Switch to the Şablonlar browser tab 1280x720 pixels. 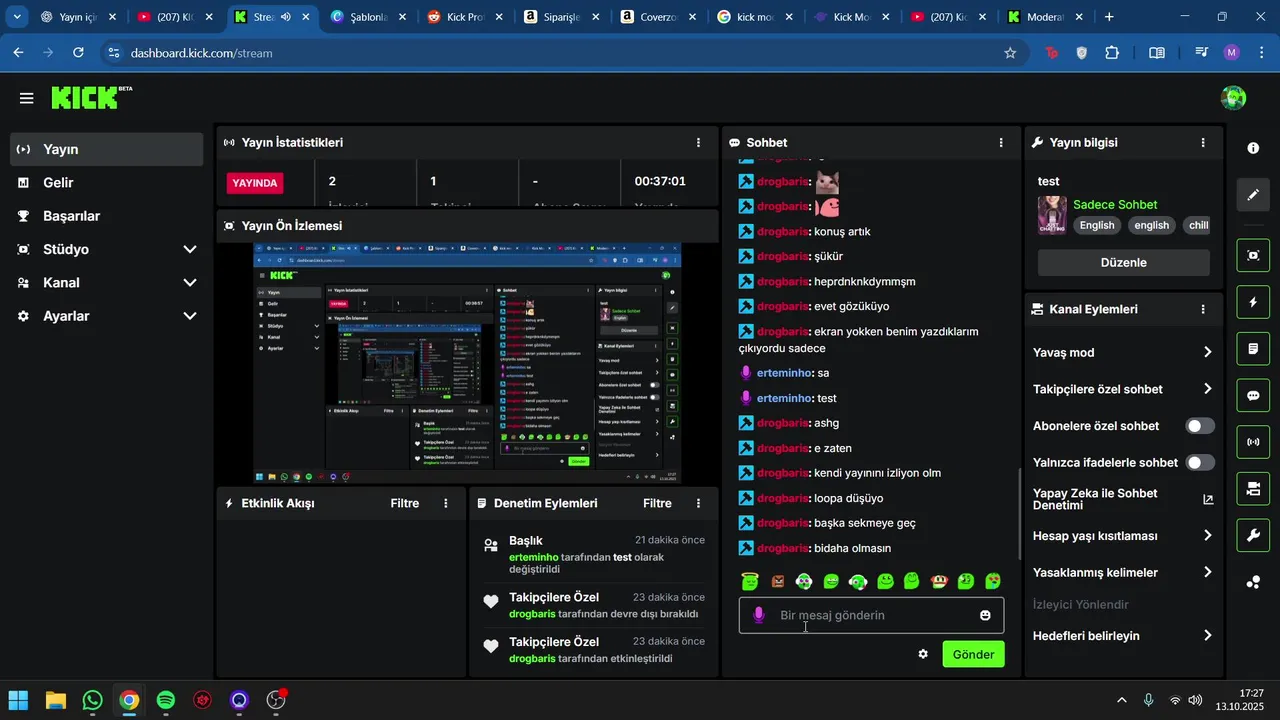367,17
